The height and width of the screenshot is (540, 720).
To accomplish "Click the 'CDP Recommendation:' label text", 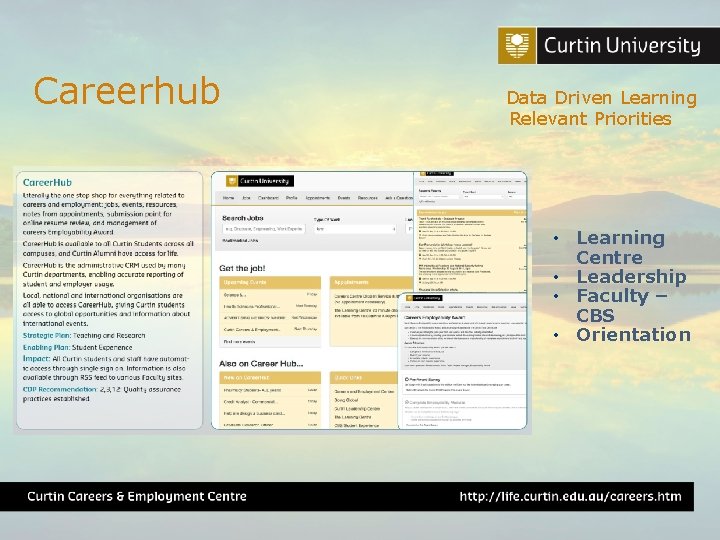I will 60,389.
